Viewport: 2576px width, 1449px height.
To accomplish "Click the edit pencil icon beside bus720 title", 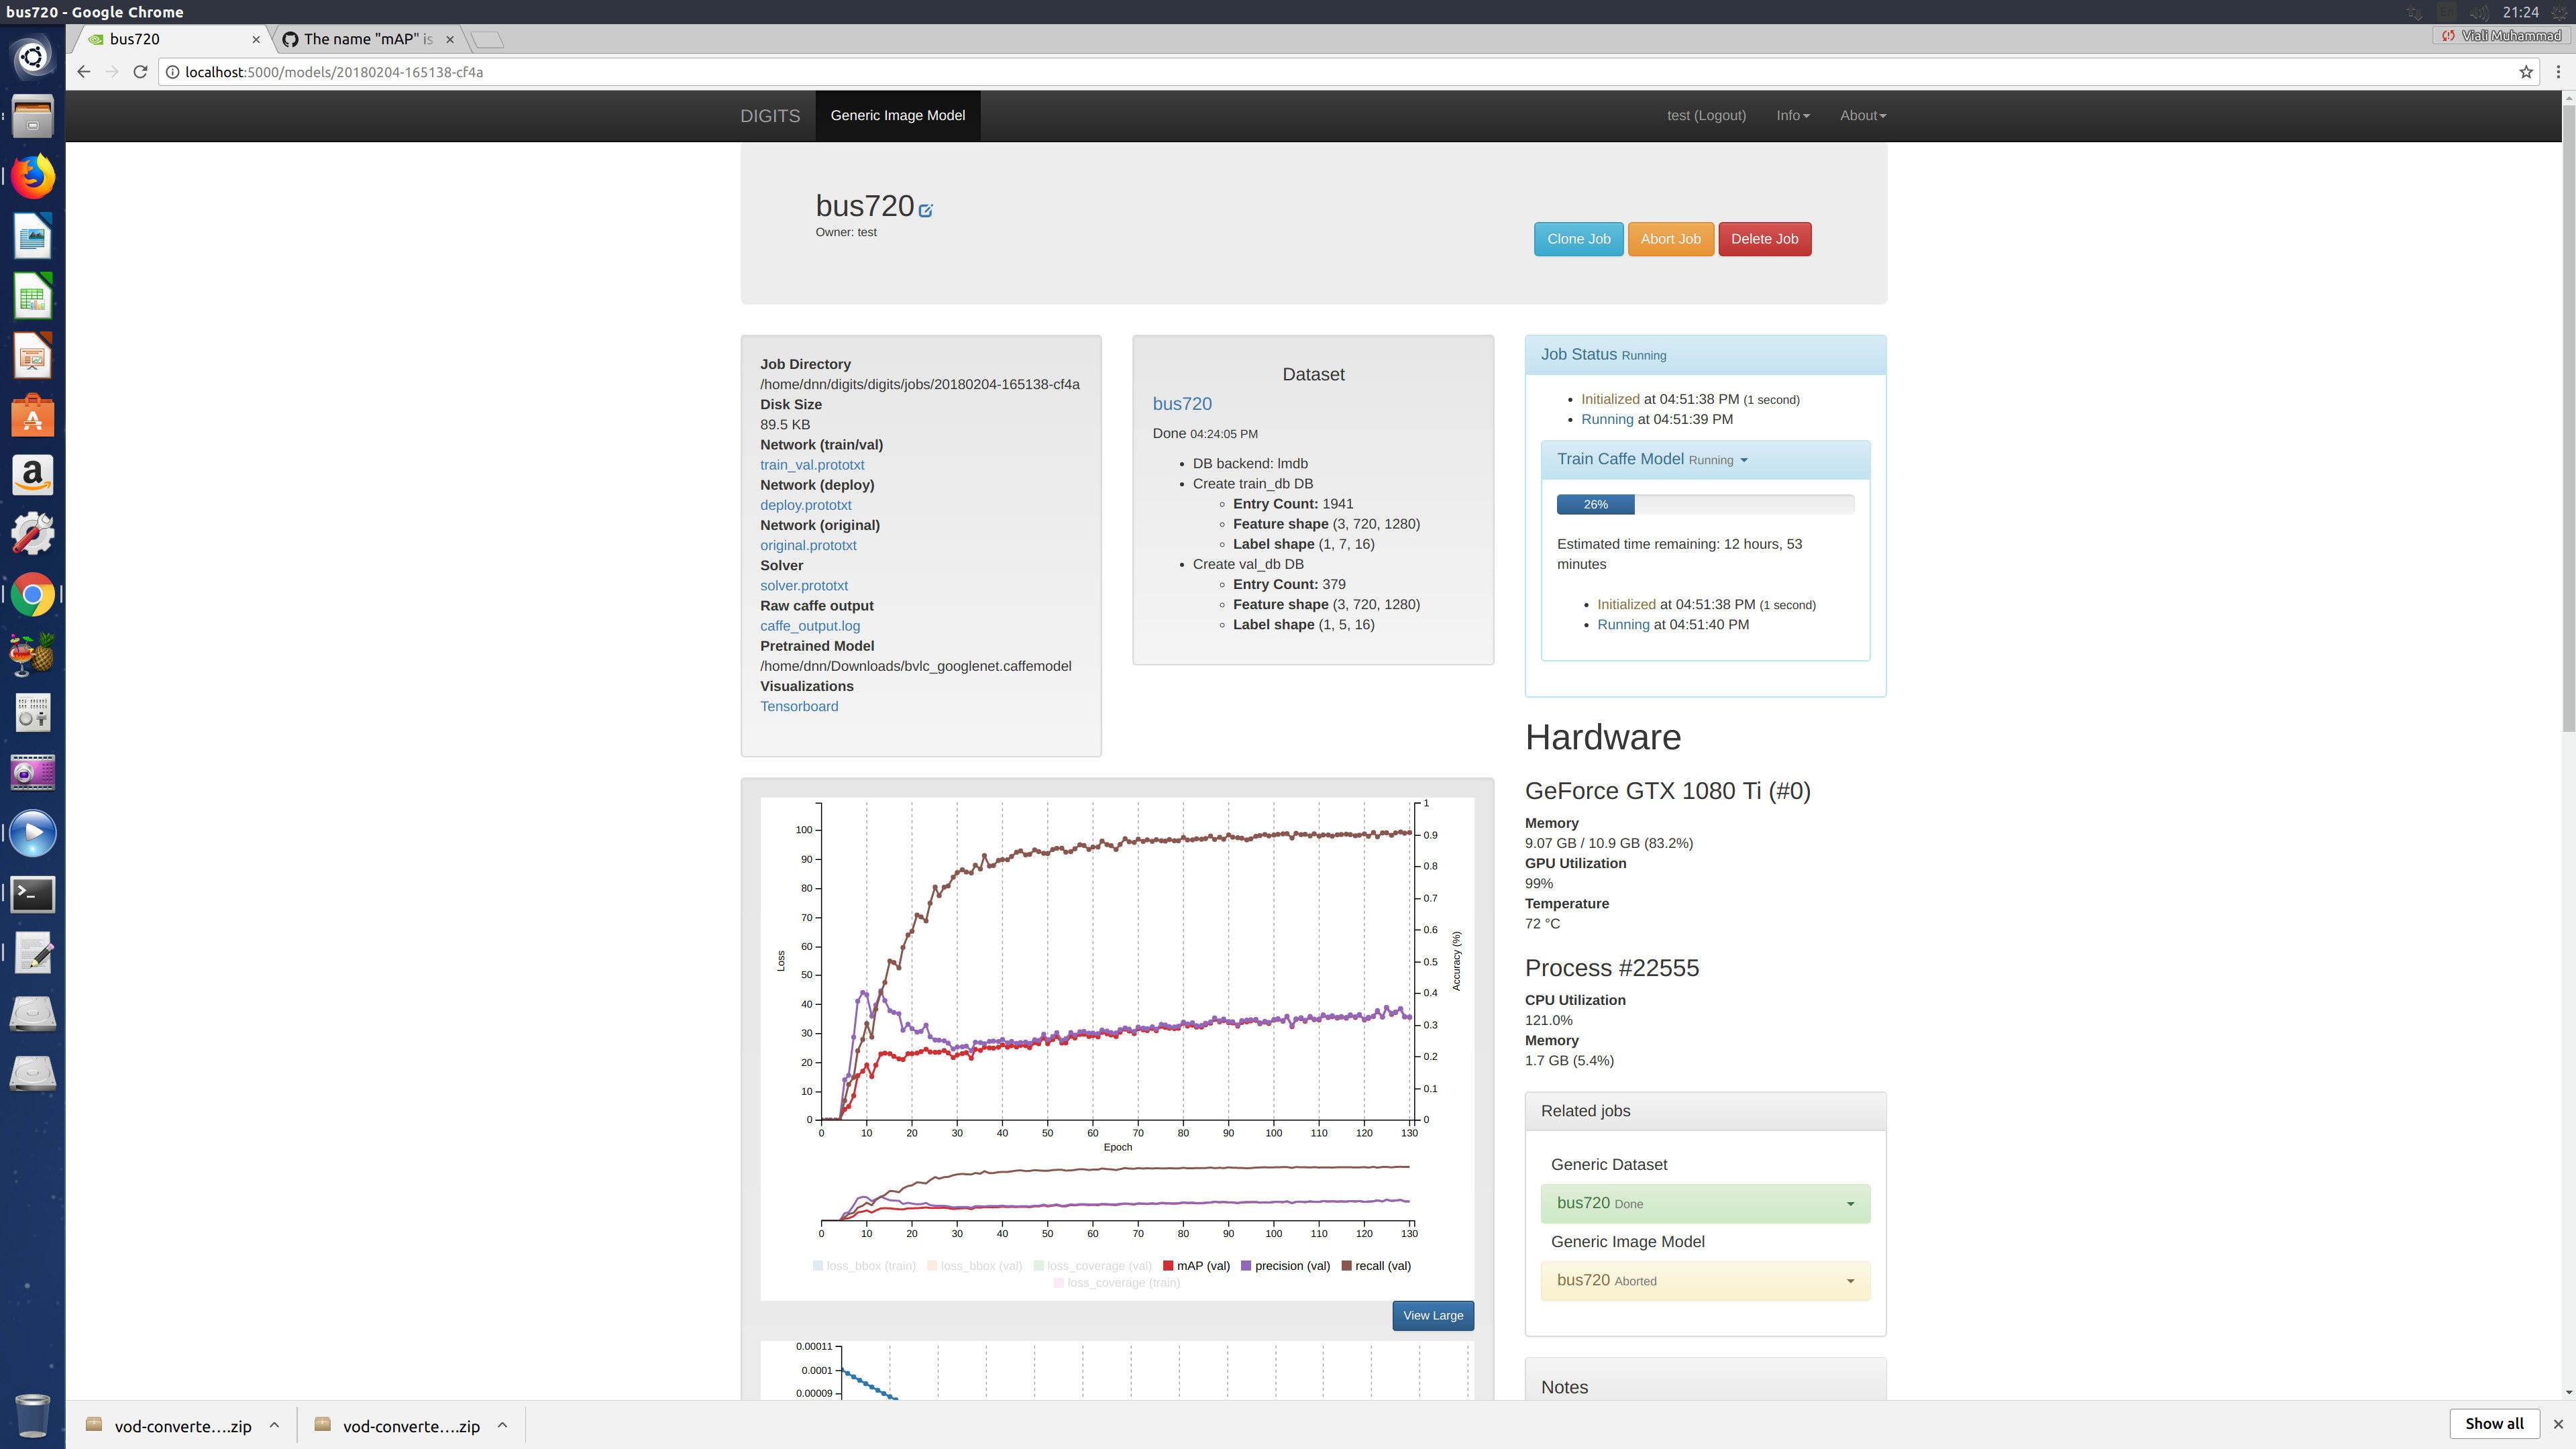I will click(925, 210).
